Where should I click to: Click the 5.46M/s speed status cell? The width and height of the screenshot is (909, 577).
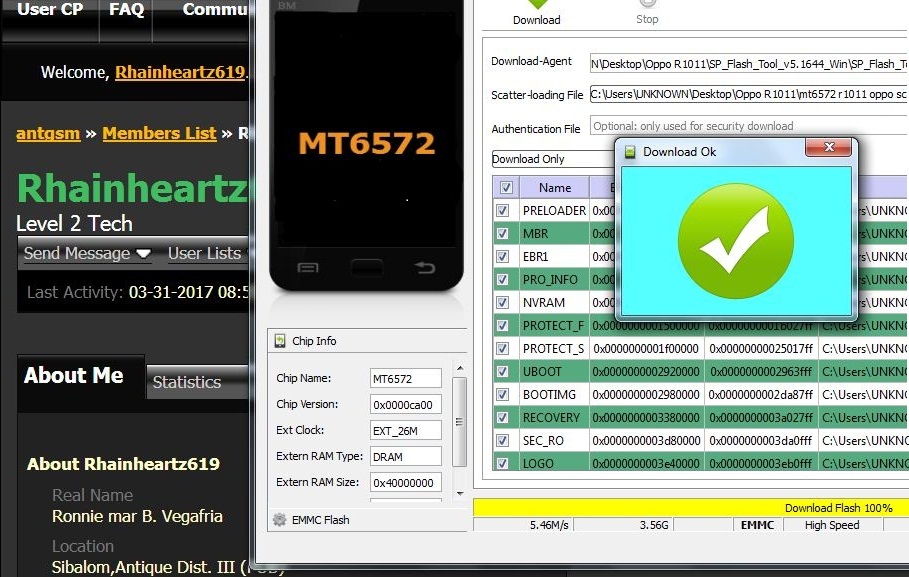523,525
